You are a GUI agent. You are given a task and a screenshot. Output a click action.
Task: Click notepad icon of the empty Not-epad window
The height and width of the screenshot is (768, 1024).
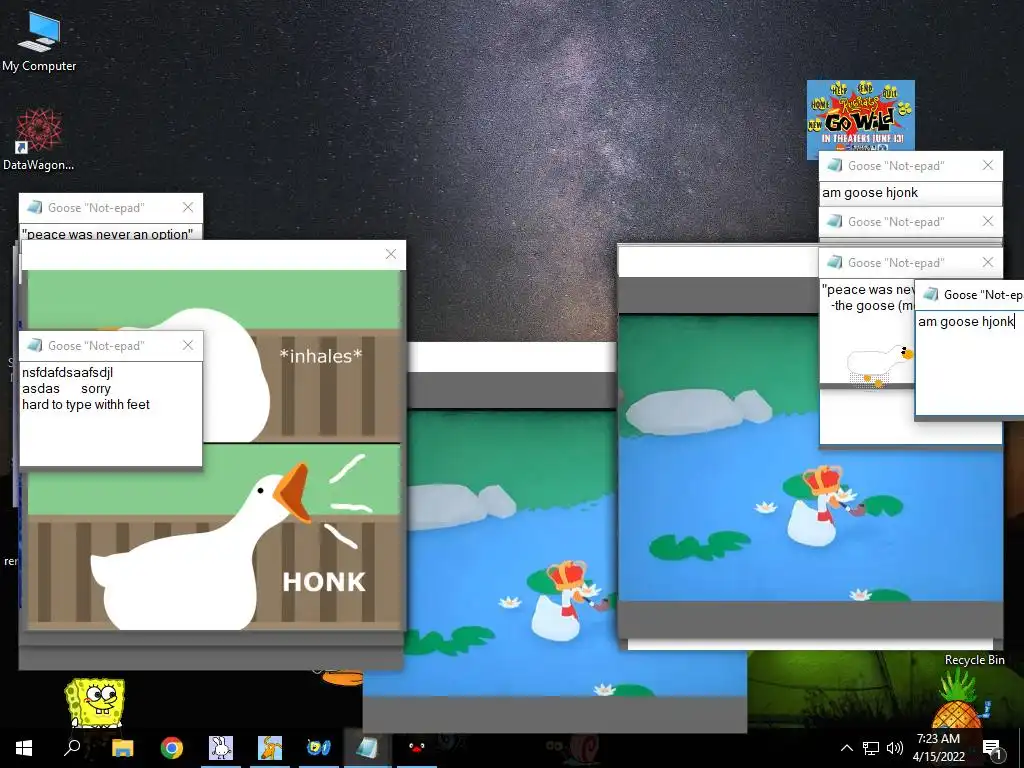point(835,221)
